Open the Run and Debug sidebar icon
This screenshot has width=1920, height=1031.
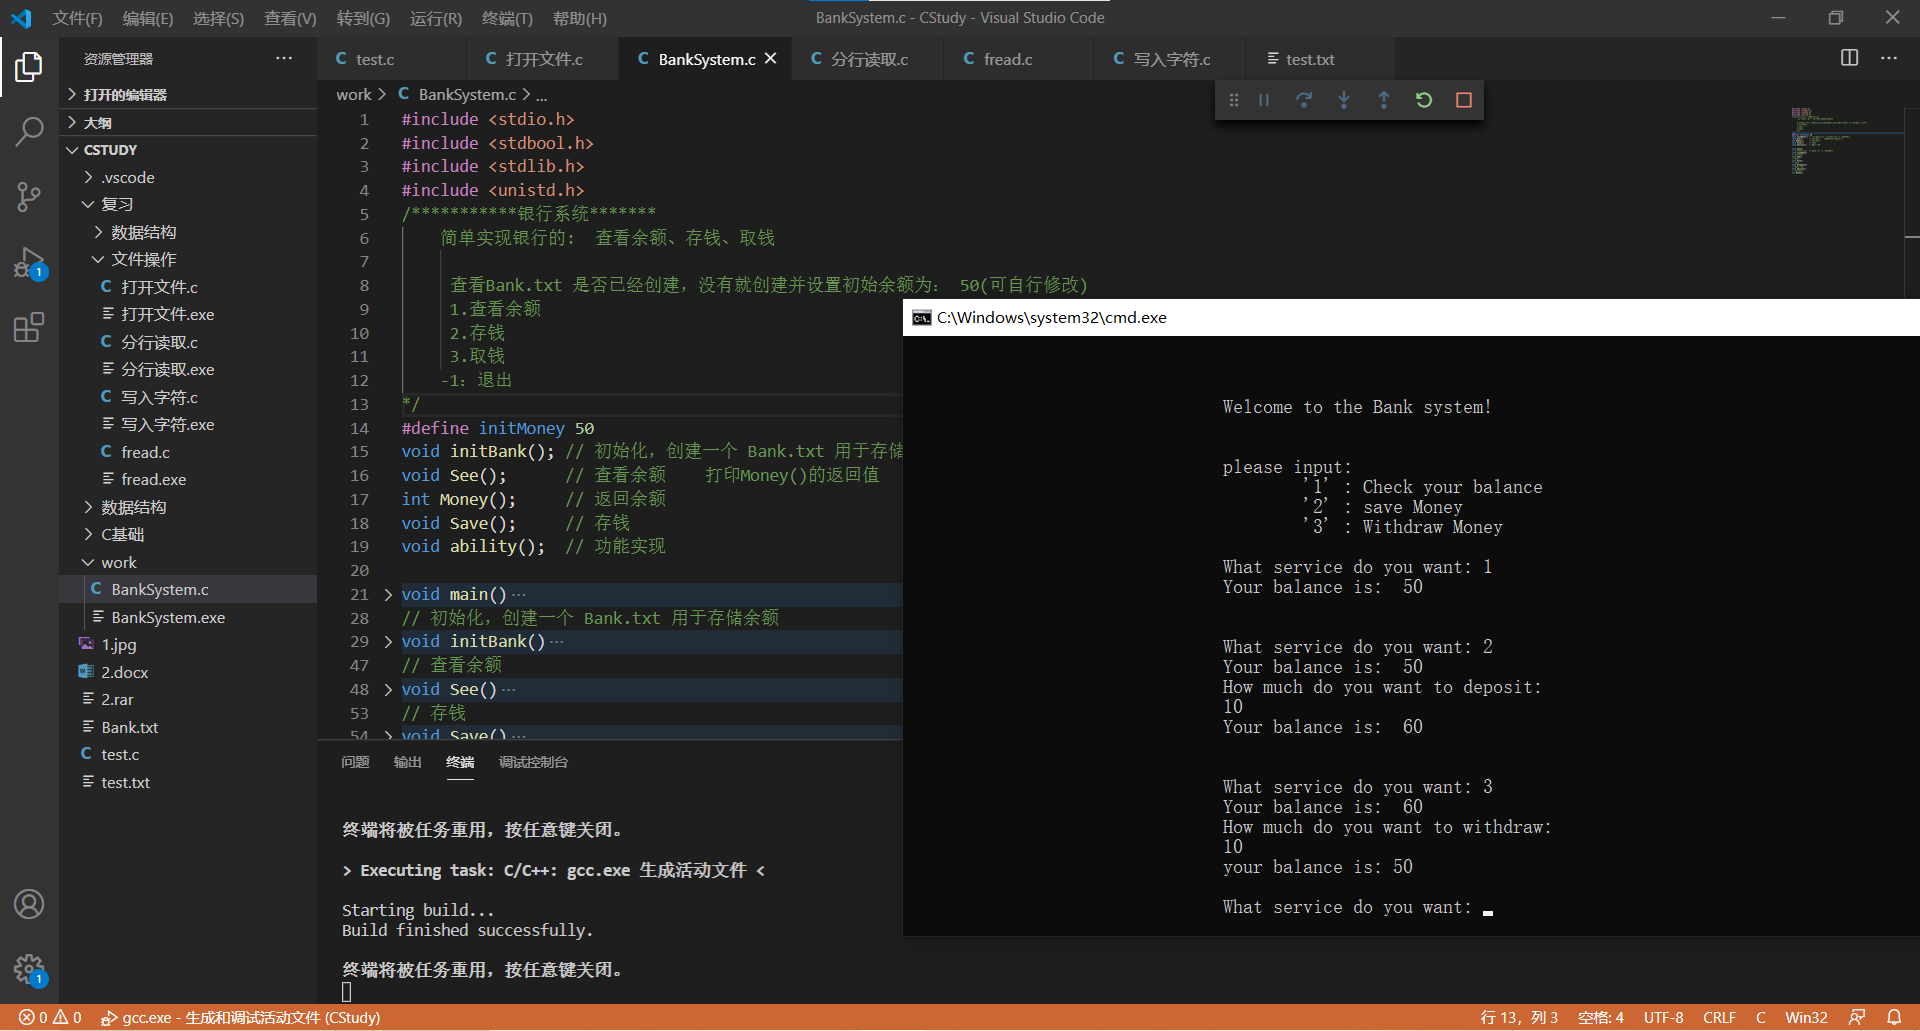pos(29,263)
